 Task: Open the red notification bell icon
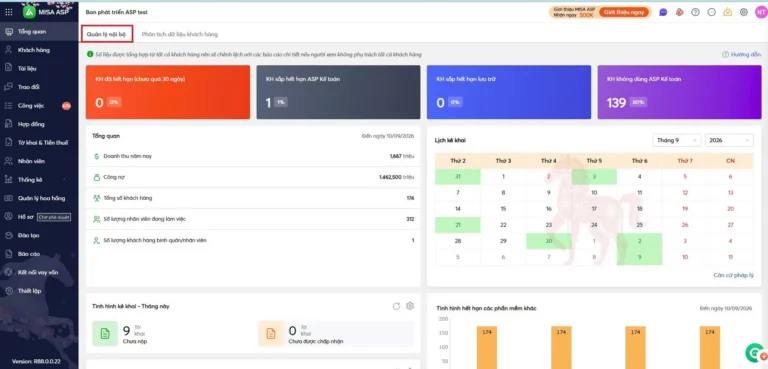click(679, 12)
